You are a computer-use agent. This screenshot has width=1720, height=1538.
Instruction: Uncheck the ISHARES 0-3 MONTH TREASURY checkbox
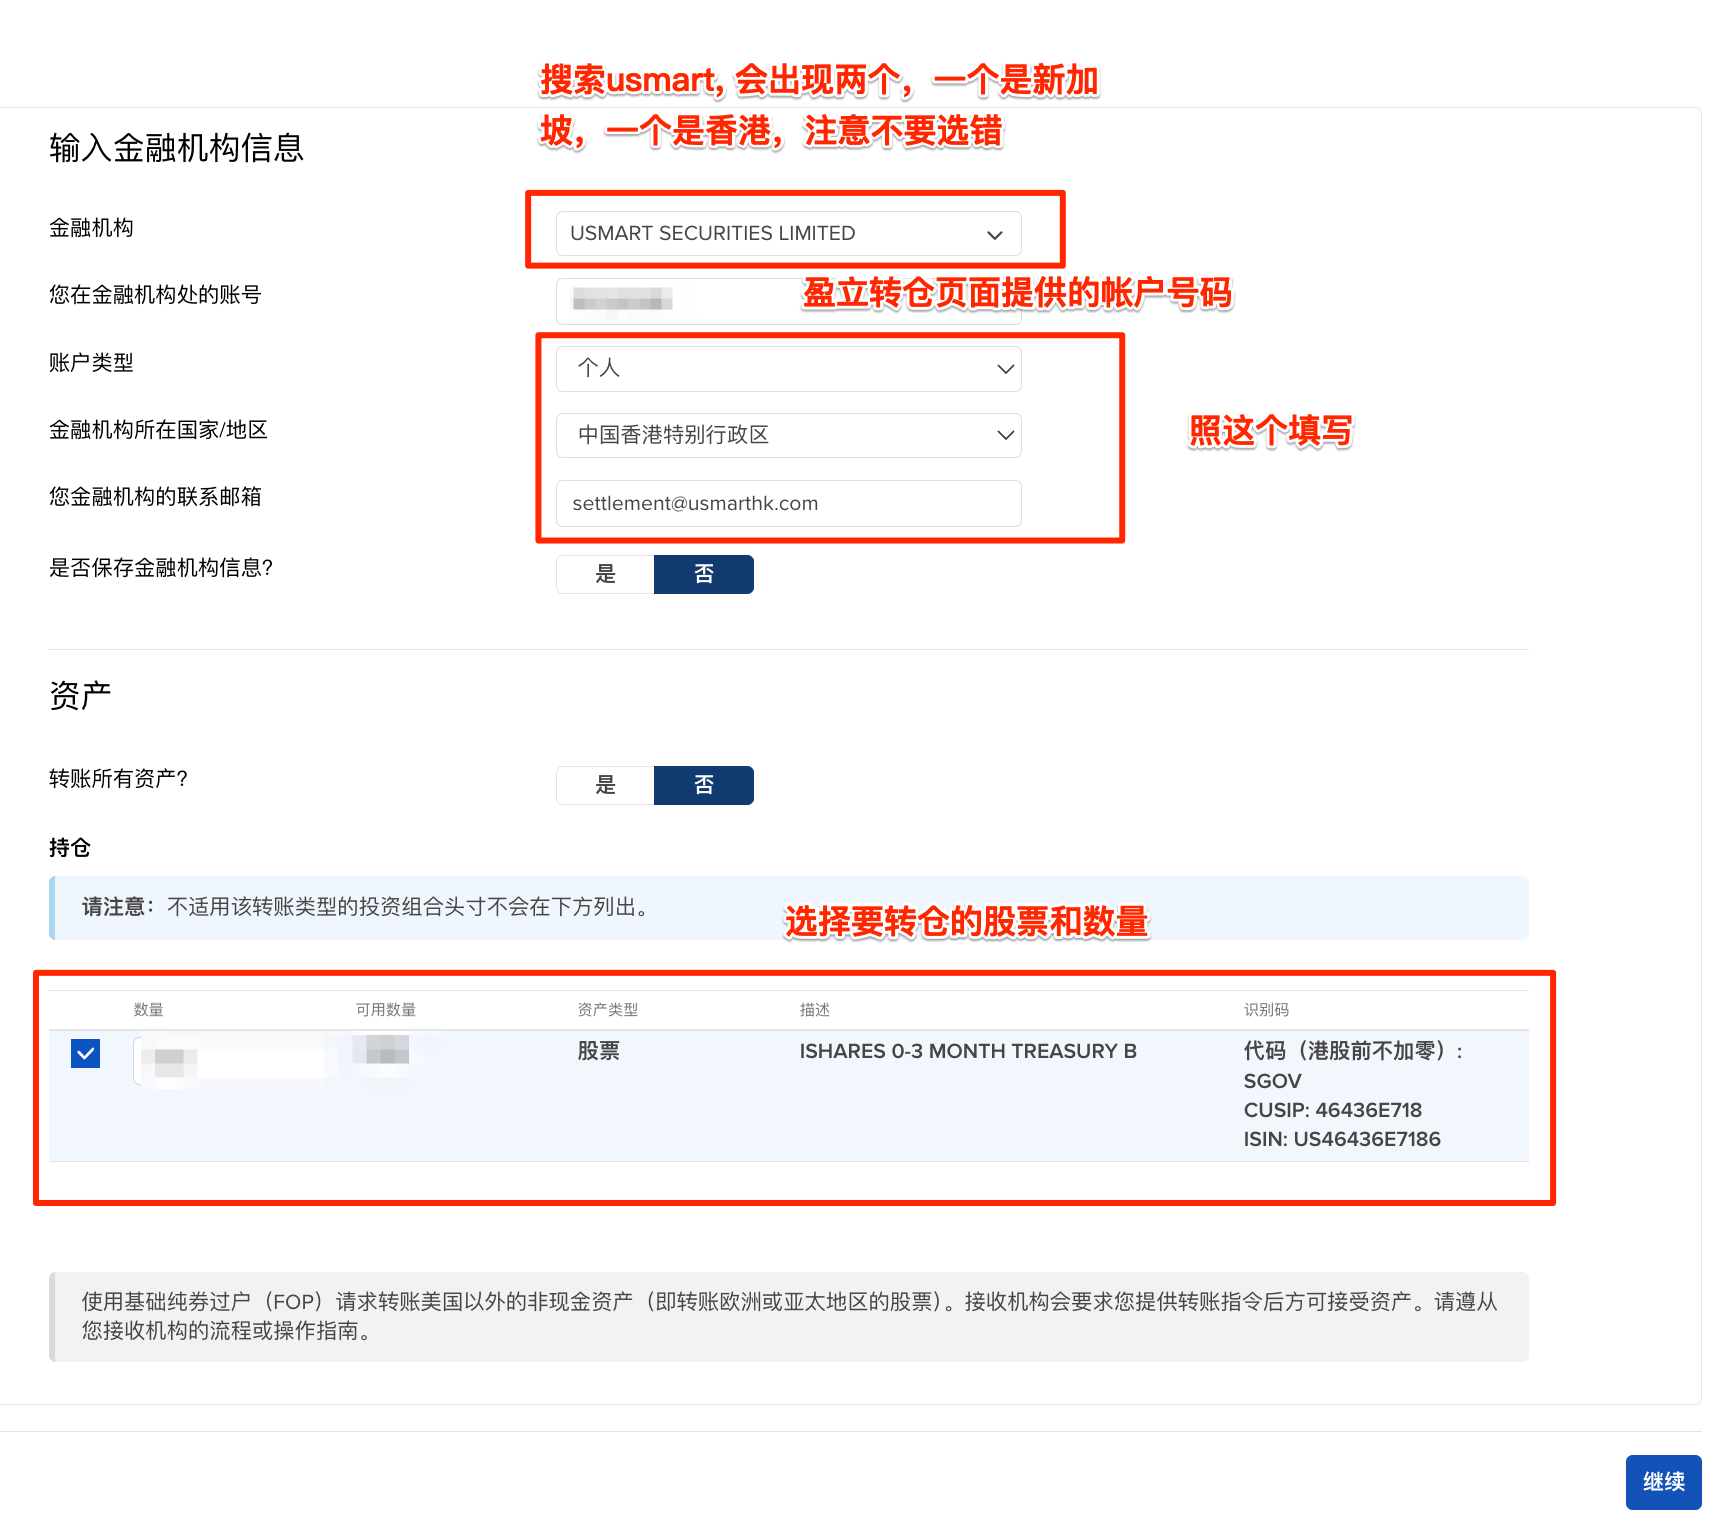(86, 1053)
